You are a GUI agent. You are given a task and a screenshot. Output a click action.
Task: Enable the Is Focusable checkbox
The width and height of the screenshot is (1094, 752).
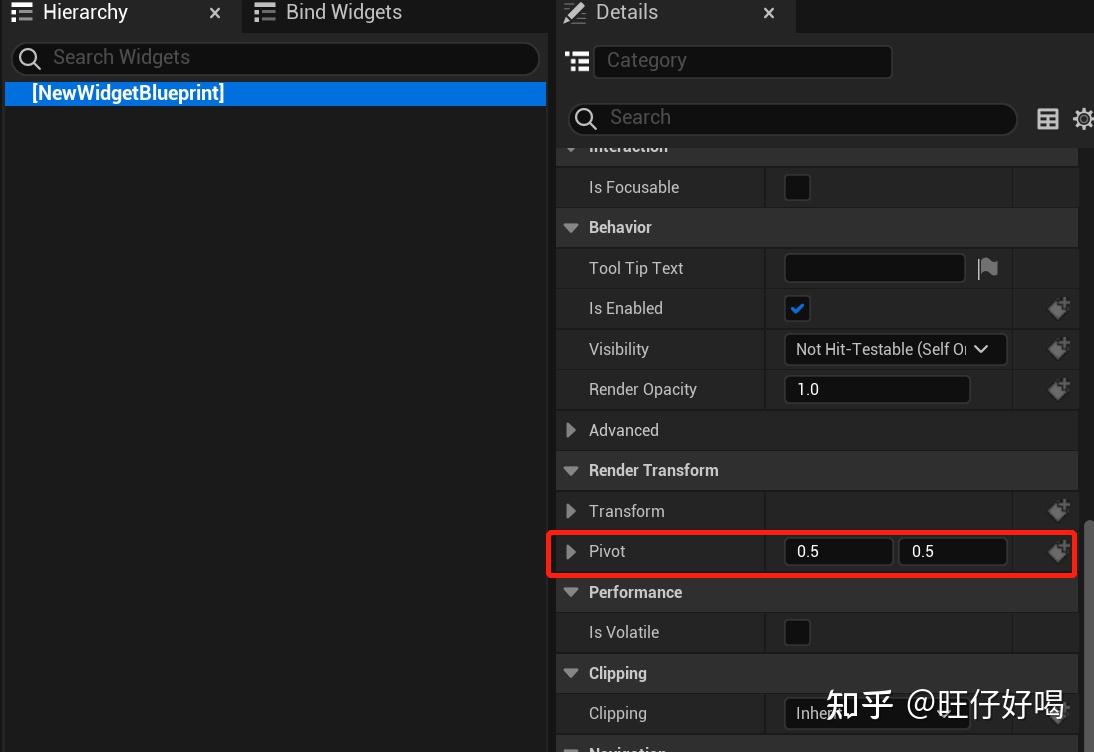pyautogui.click(x=796, y=187)
